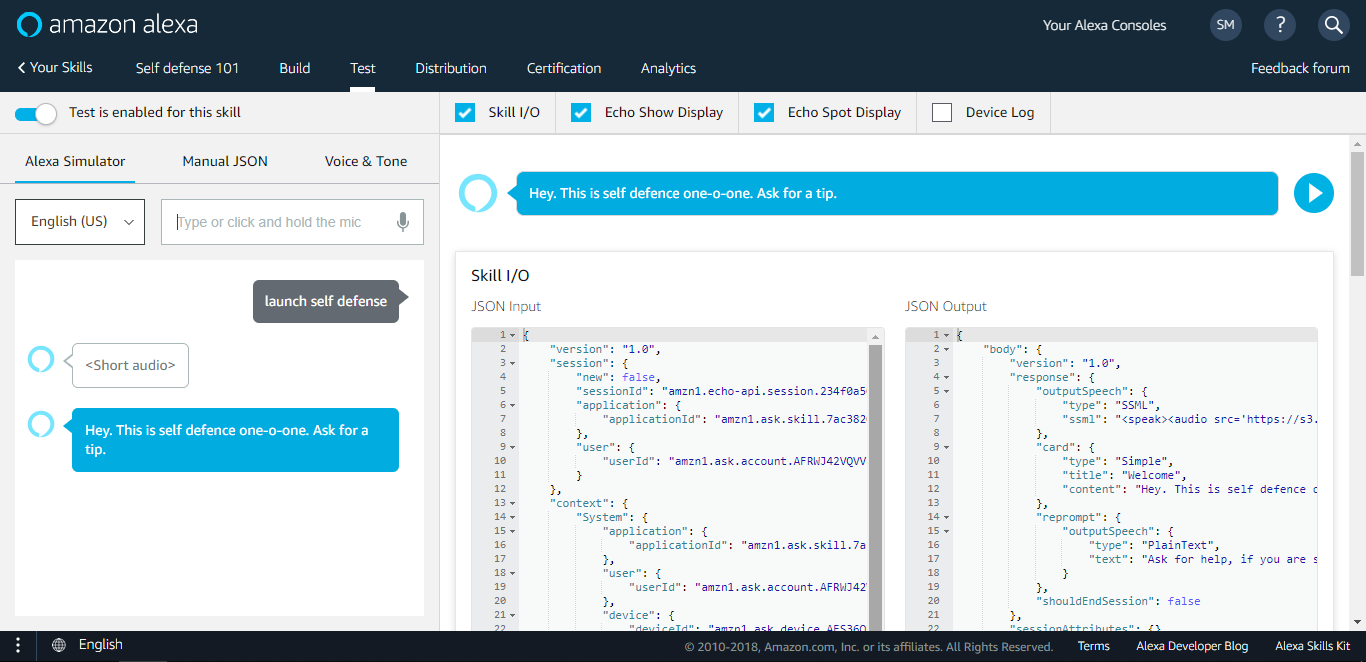Click the page vertical scrollbar thumb
The width and height of the screenshot is (1366, 662).
(x=1357, y=214)
